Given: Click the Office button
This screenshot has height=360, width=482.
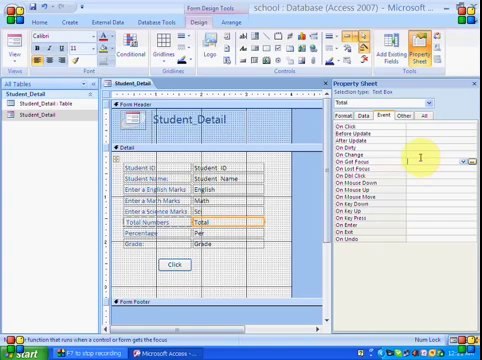Looking at the screenshot, I should pos(15,14).
